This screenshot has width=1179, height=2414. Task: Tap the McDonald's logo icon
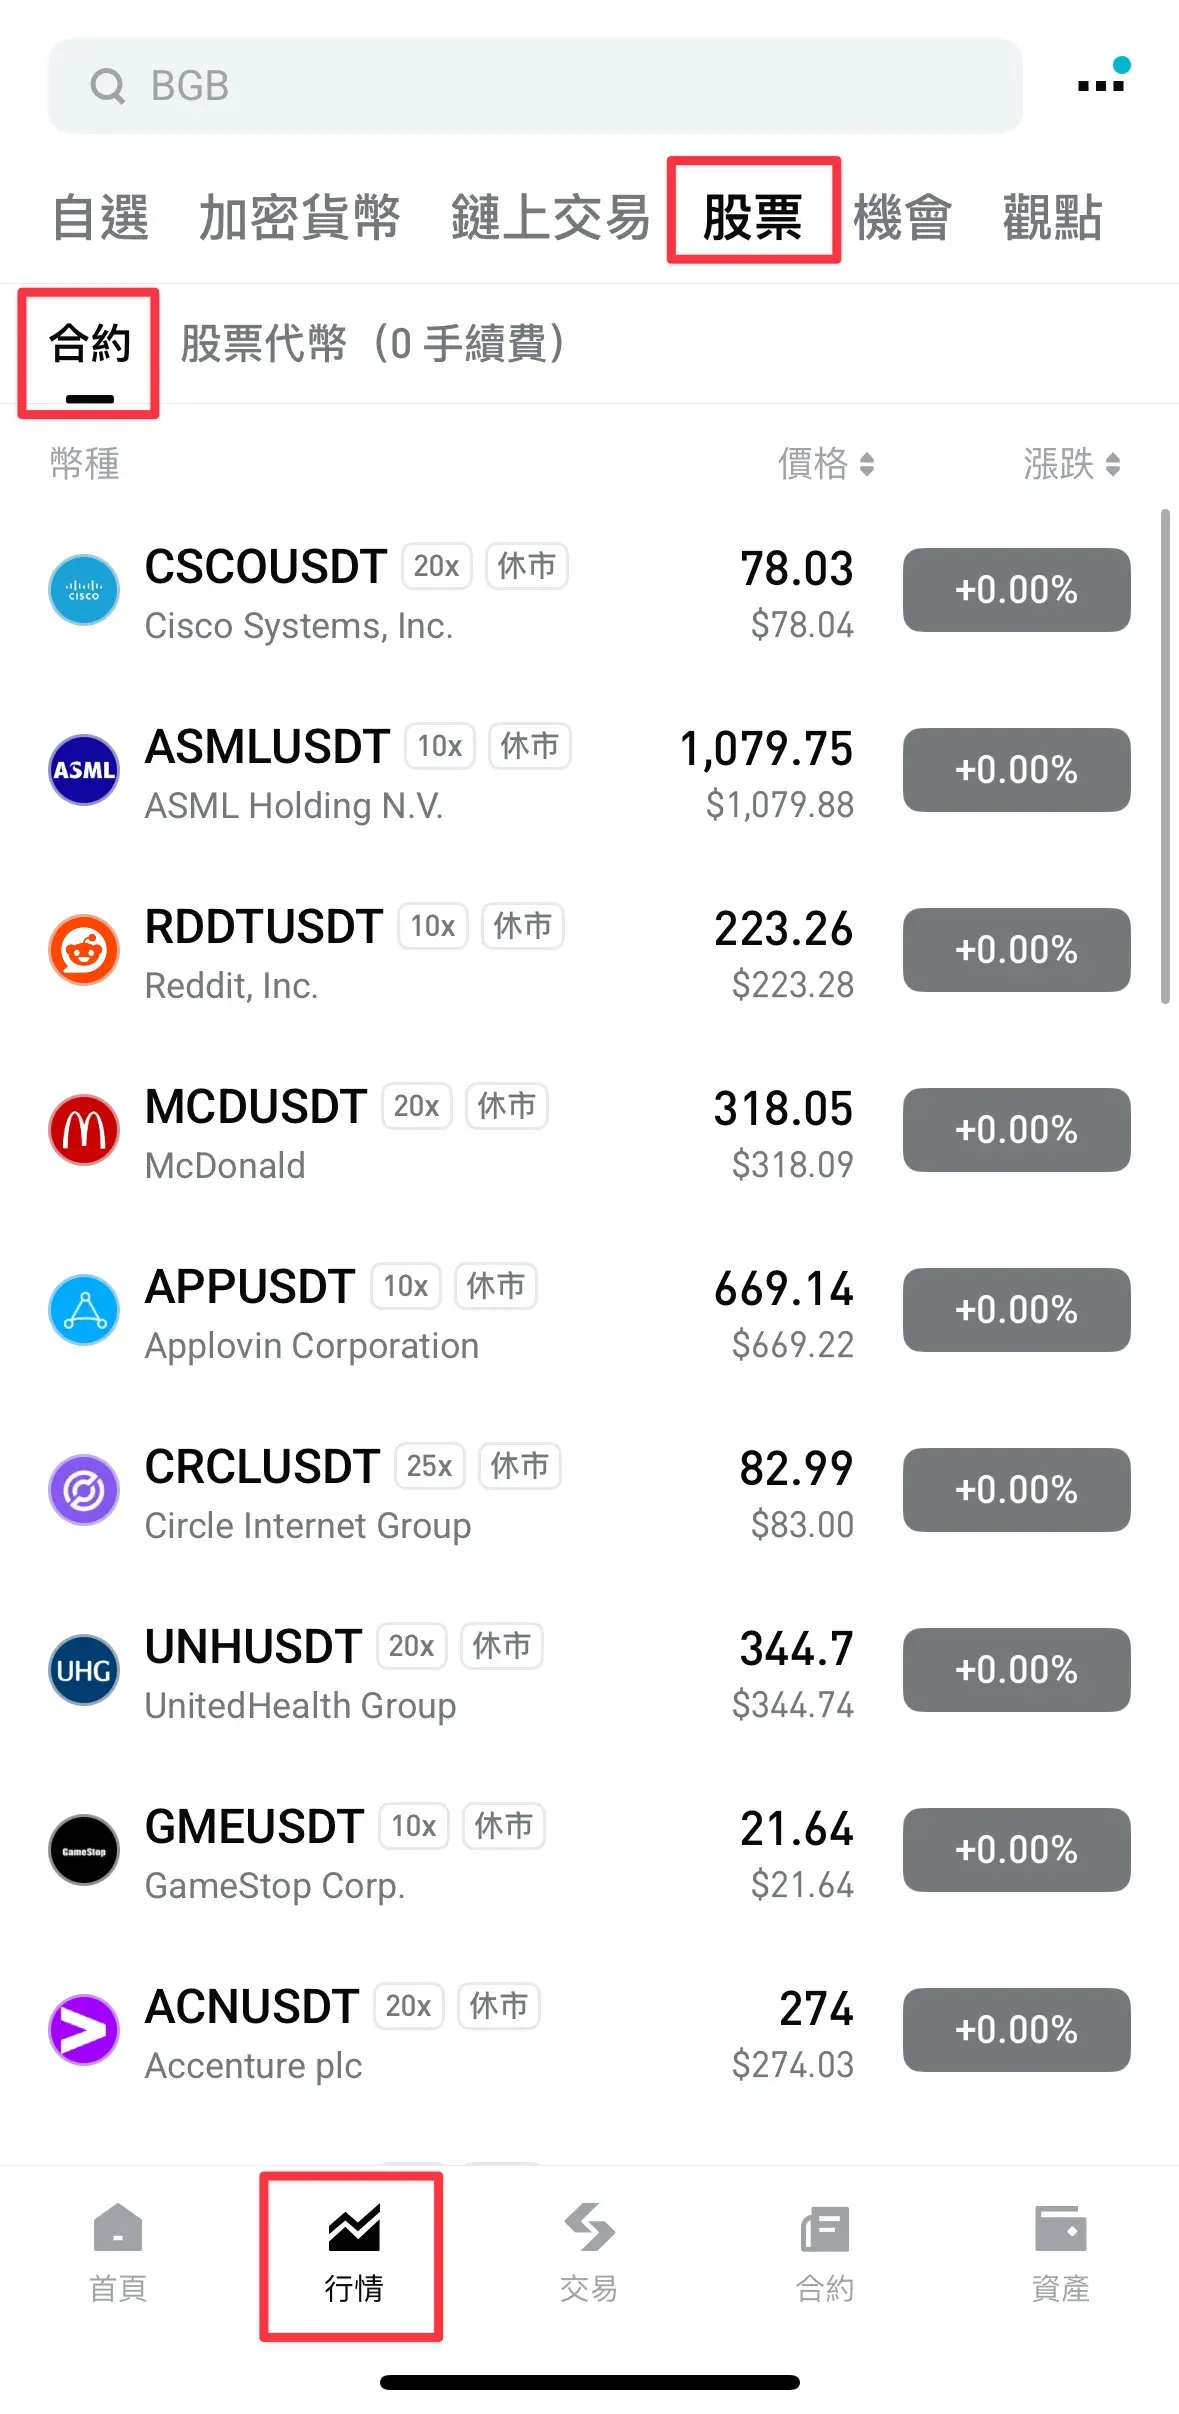pos(84,1130)
